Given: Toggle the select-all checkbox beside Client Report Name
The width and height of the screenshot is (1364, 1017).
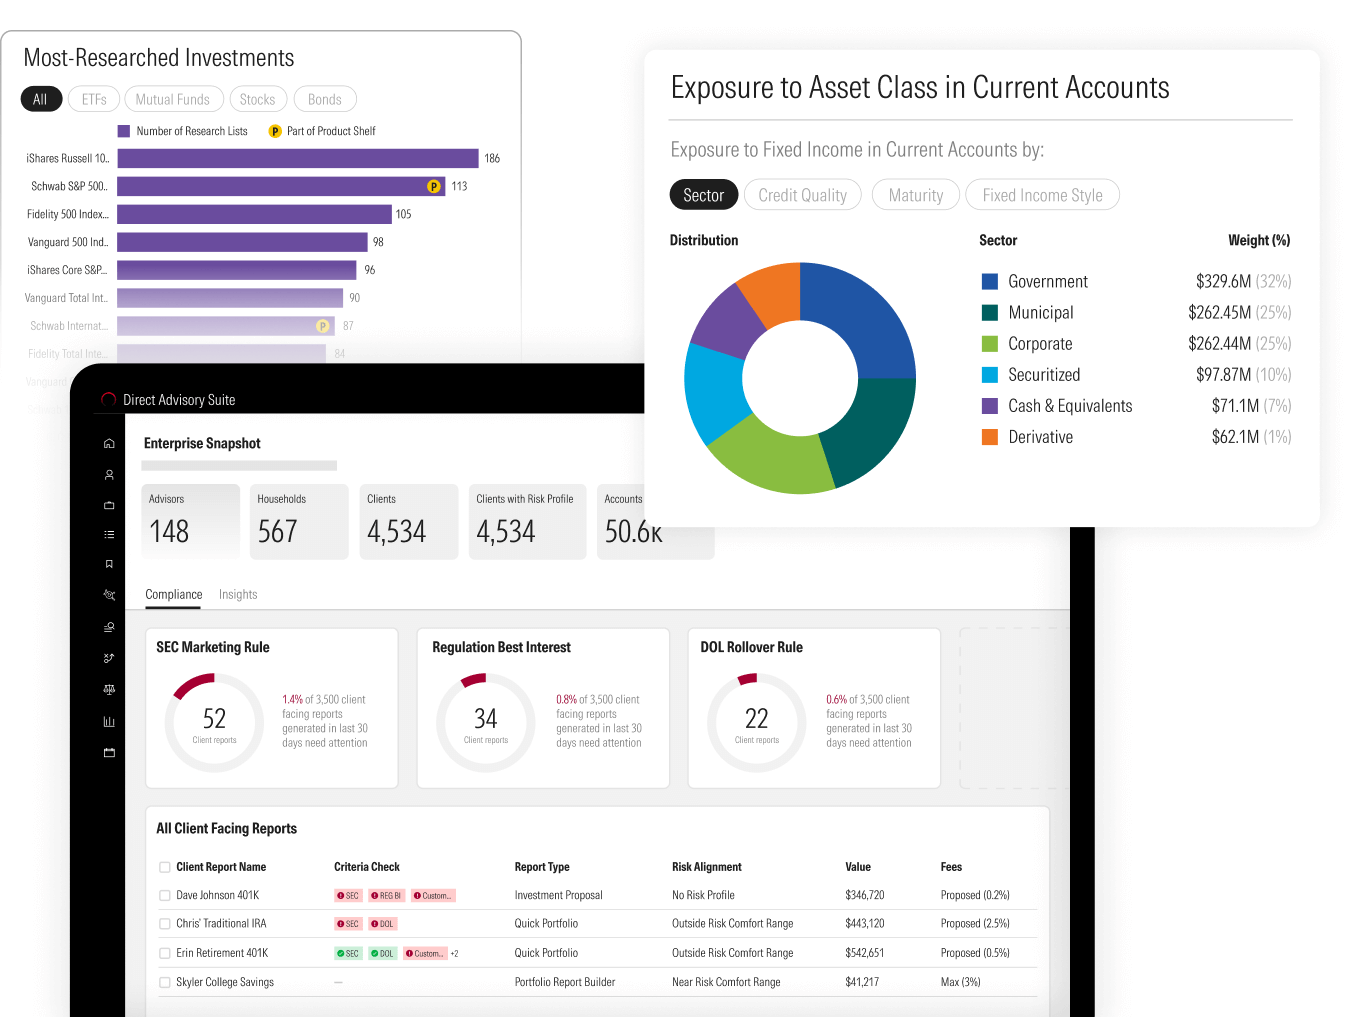Looking at the screenshot, I should [165, 867].
